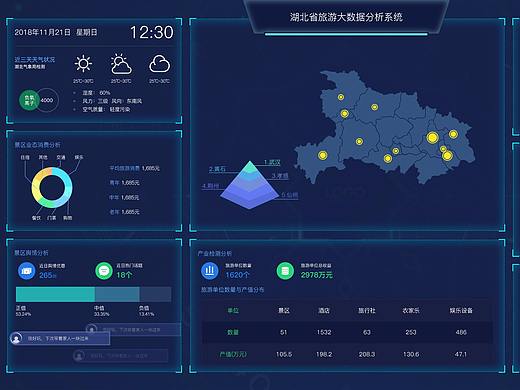Click the 负面 13.41% dark bar segment
The image size is (520, 390).
[155, 295]
